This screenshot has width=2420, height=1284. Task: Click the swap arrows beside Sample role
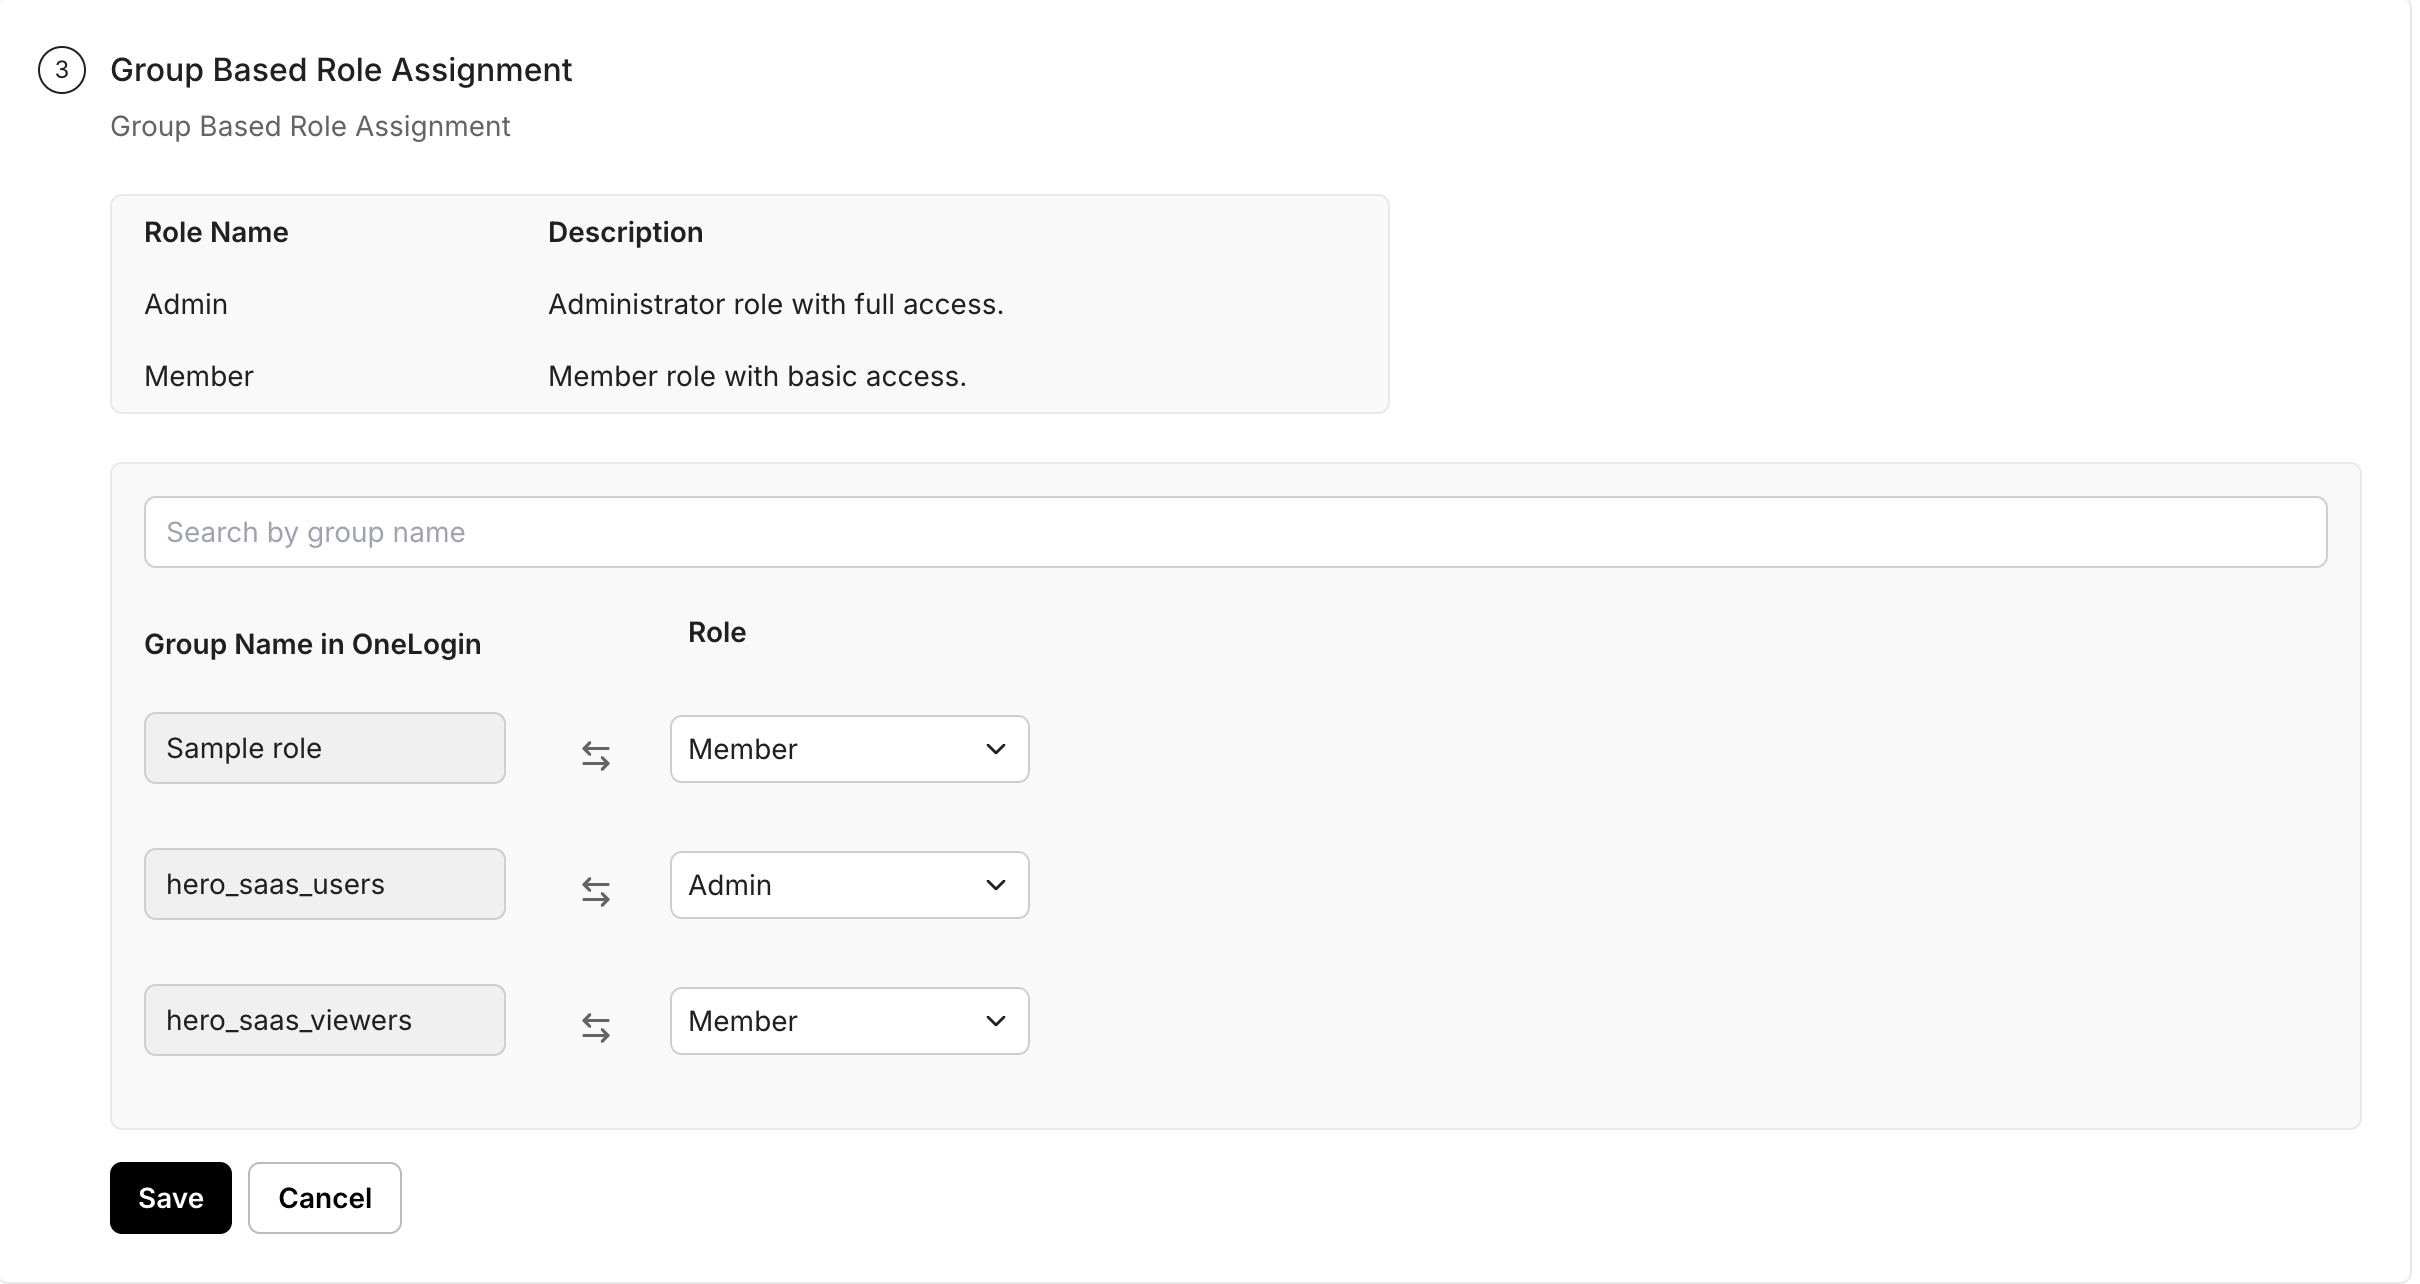point(597,756)
